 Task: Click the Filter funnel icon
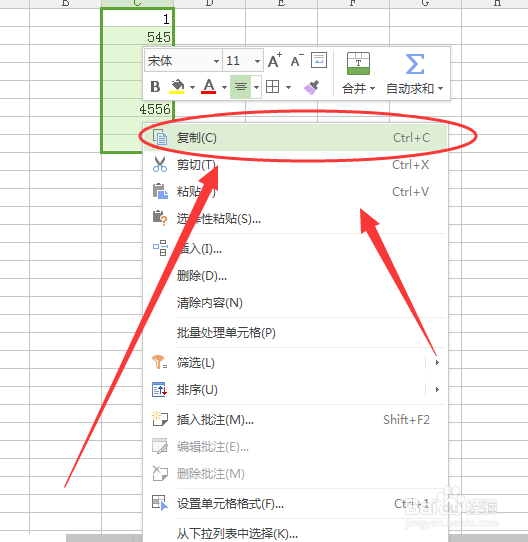click(159, 362)
